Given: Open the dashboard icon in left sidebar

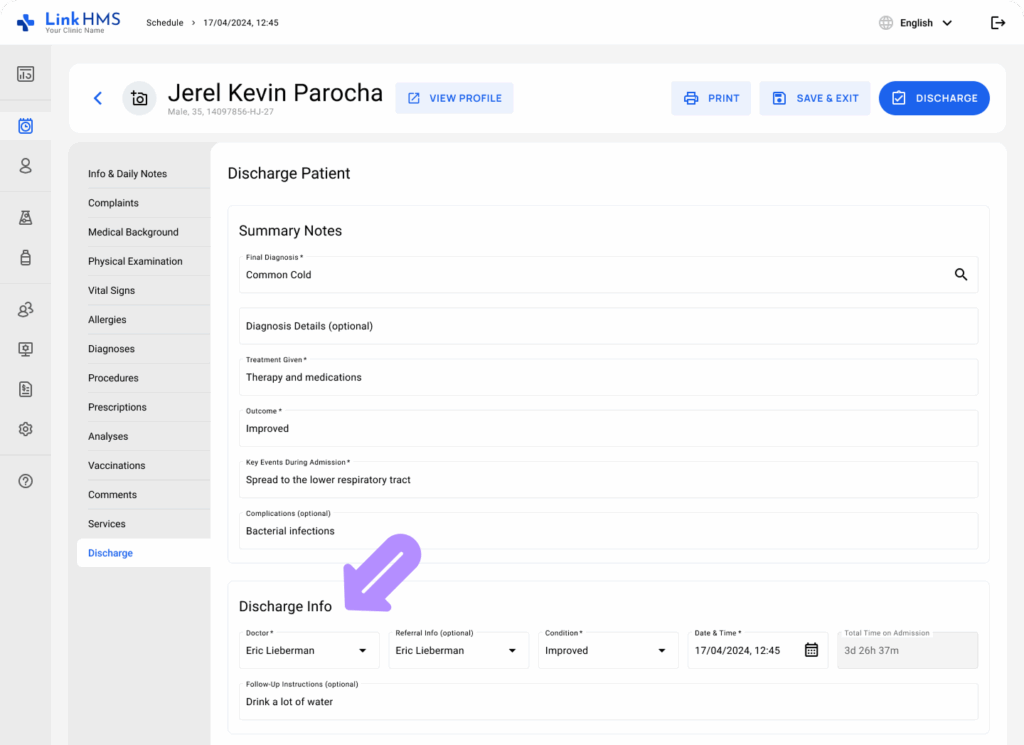Looking at the screenshot, I should 25,74.
